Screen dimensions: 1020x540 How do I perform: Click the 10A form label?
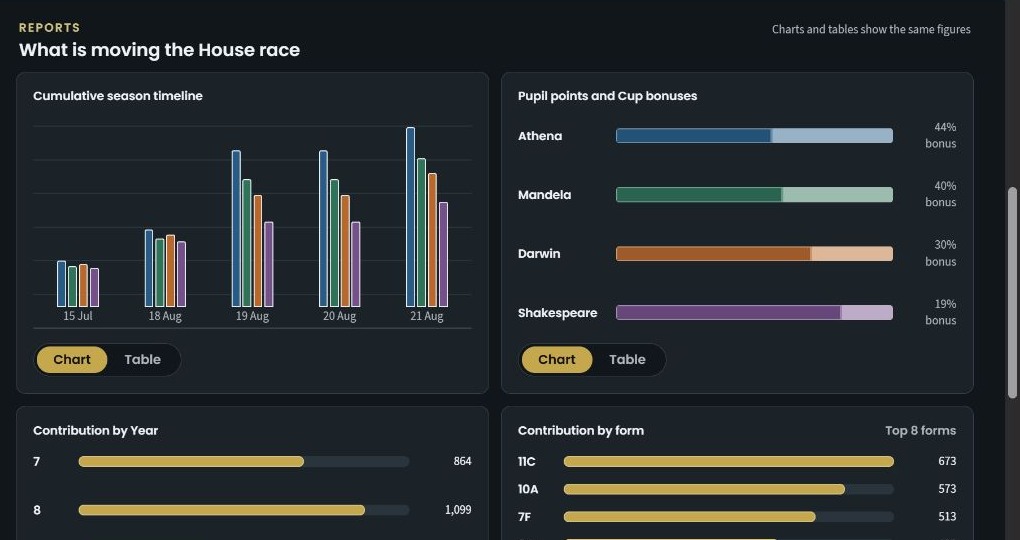click(528, 489)
